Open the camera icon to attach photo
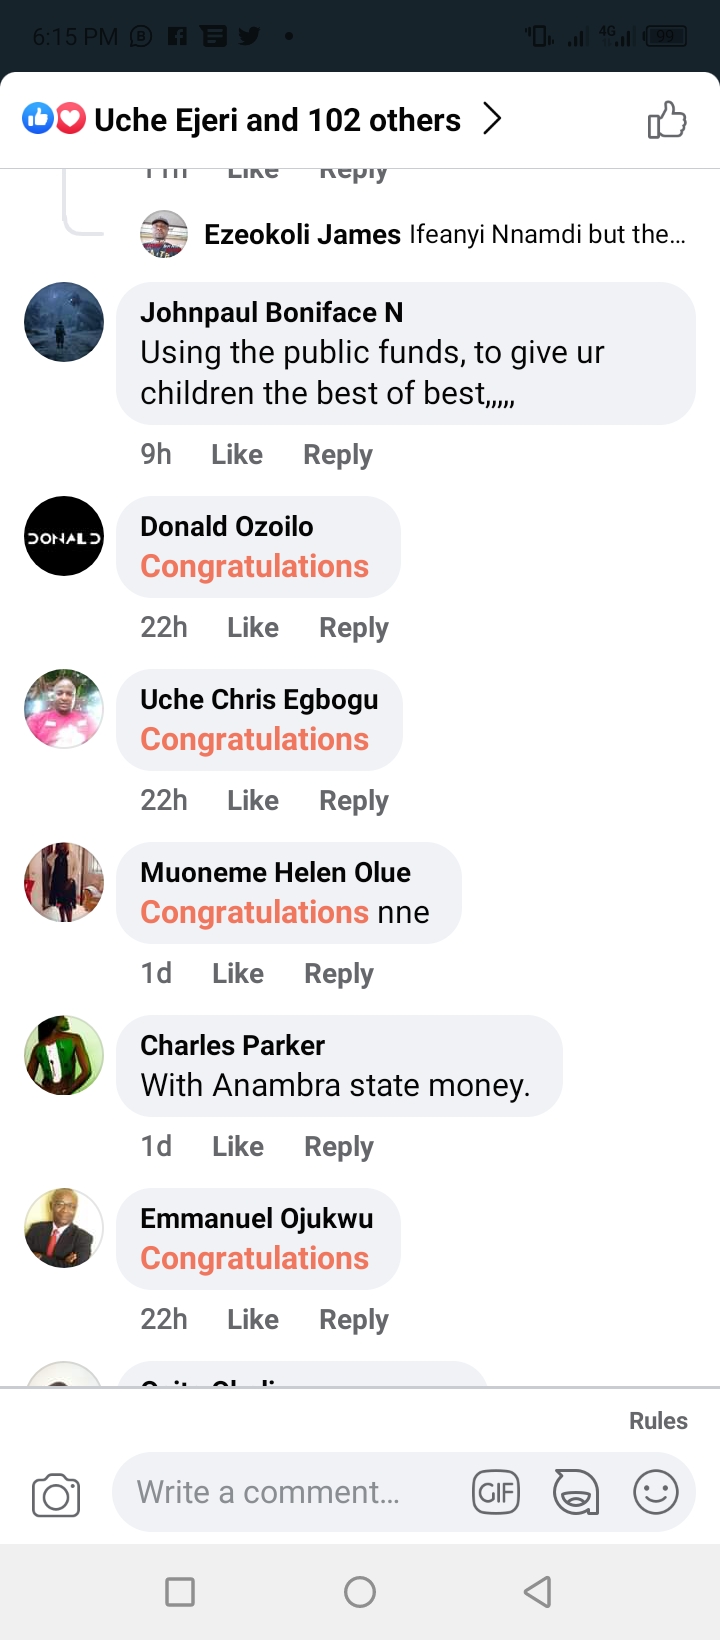Screen dimensions: 720x1640 point(56,1494)
